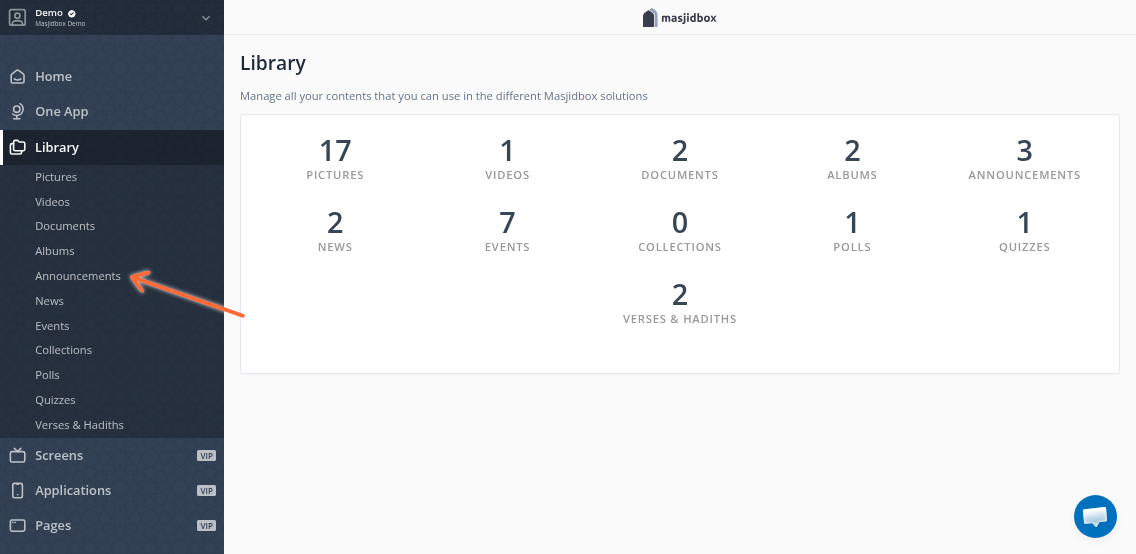
Task: Go to Verses & Hadiths in sidebar
Action: tap(79, 425)
